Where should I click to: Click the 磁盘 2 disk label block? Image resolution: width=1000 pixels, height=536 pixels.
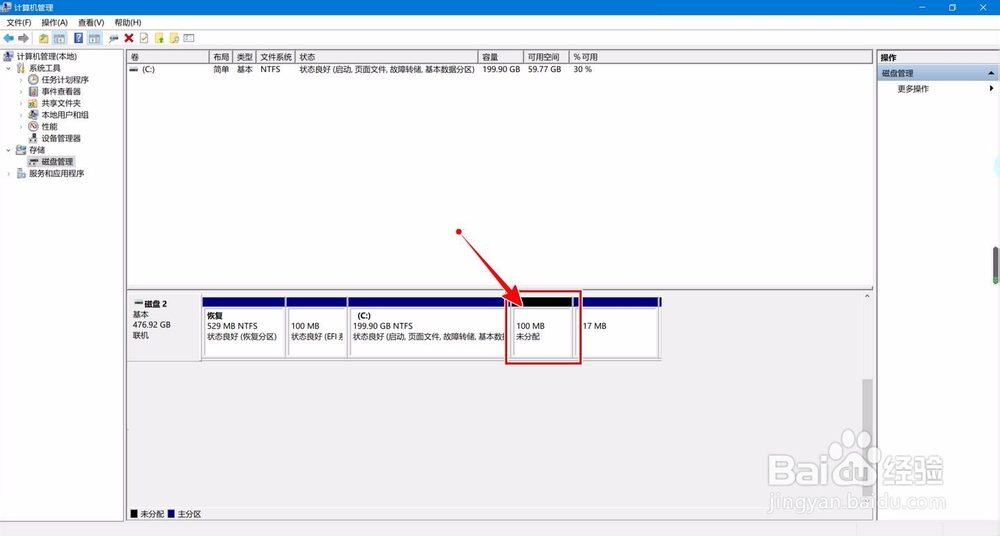165,327
